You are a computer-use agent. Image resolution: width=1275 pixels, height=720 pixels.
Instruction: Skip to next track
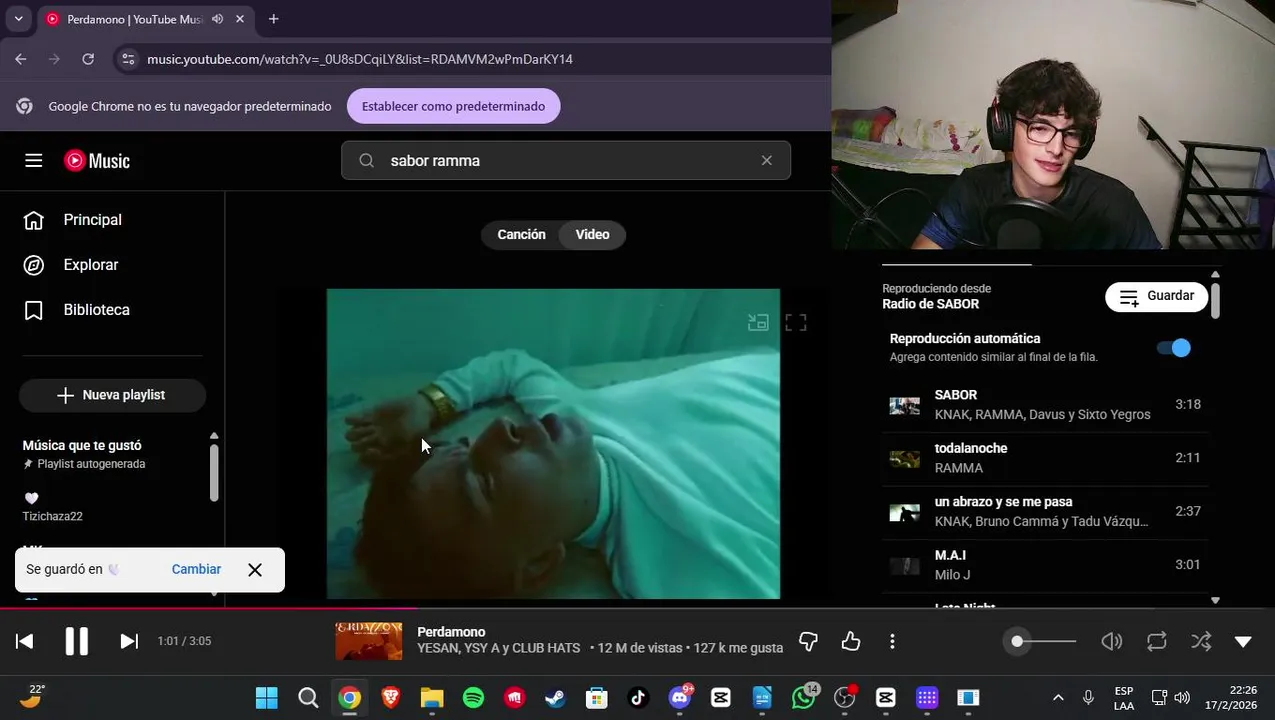(129, 641)
